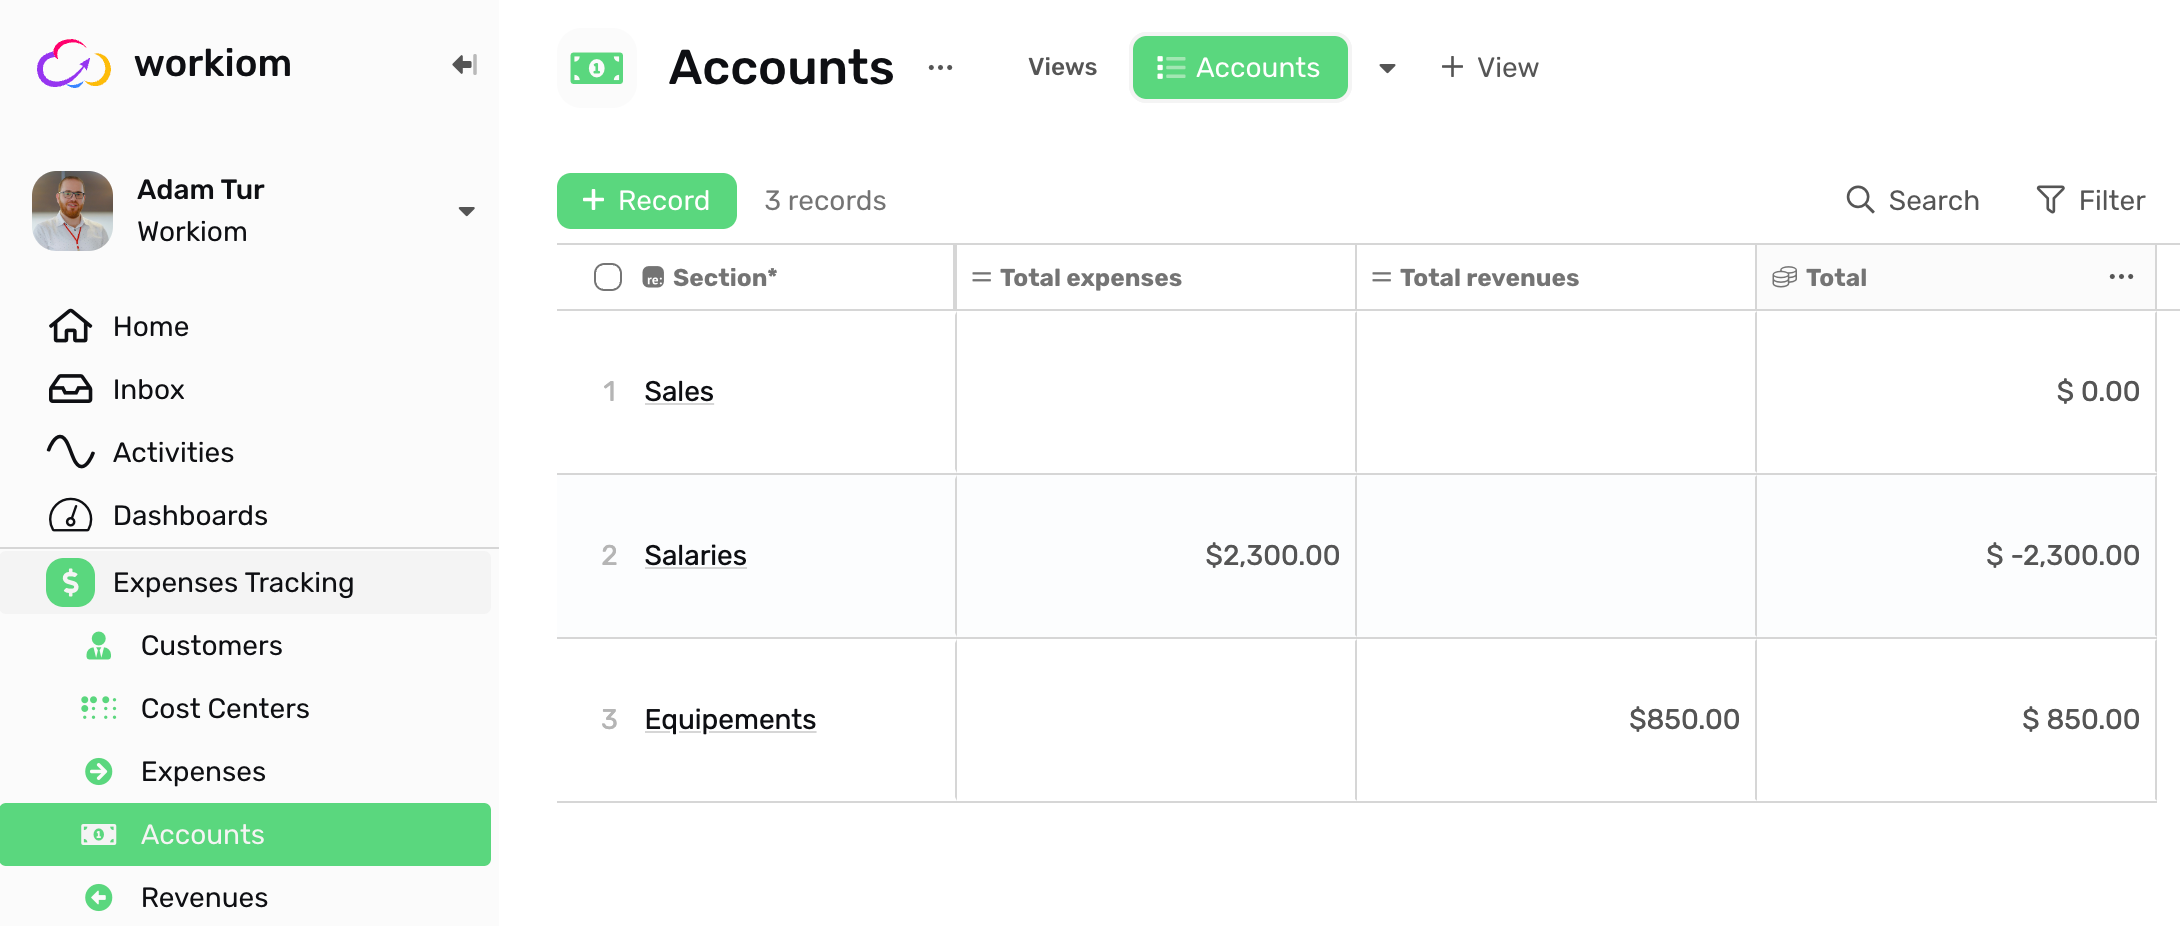This screenshot has height=926, width=2180.
Task: Click the Expenses arrow icon
Action: click(x=98, y=771)
